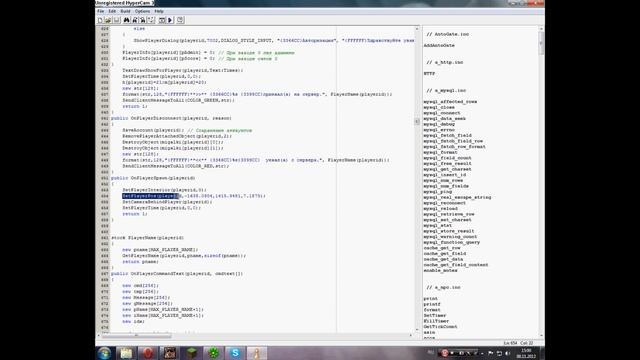Open Windows Explorer from the taskbar

click(126, 353)
